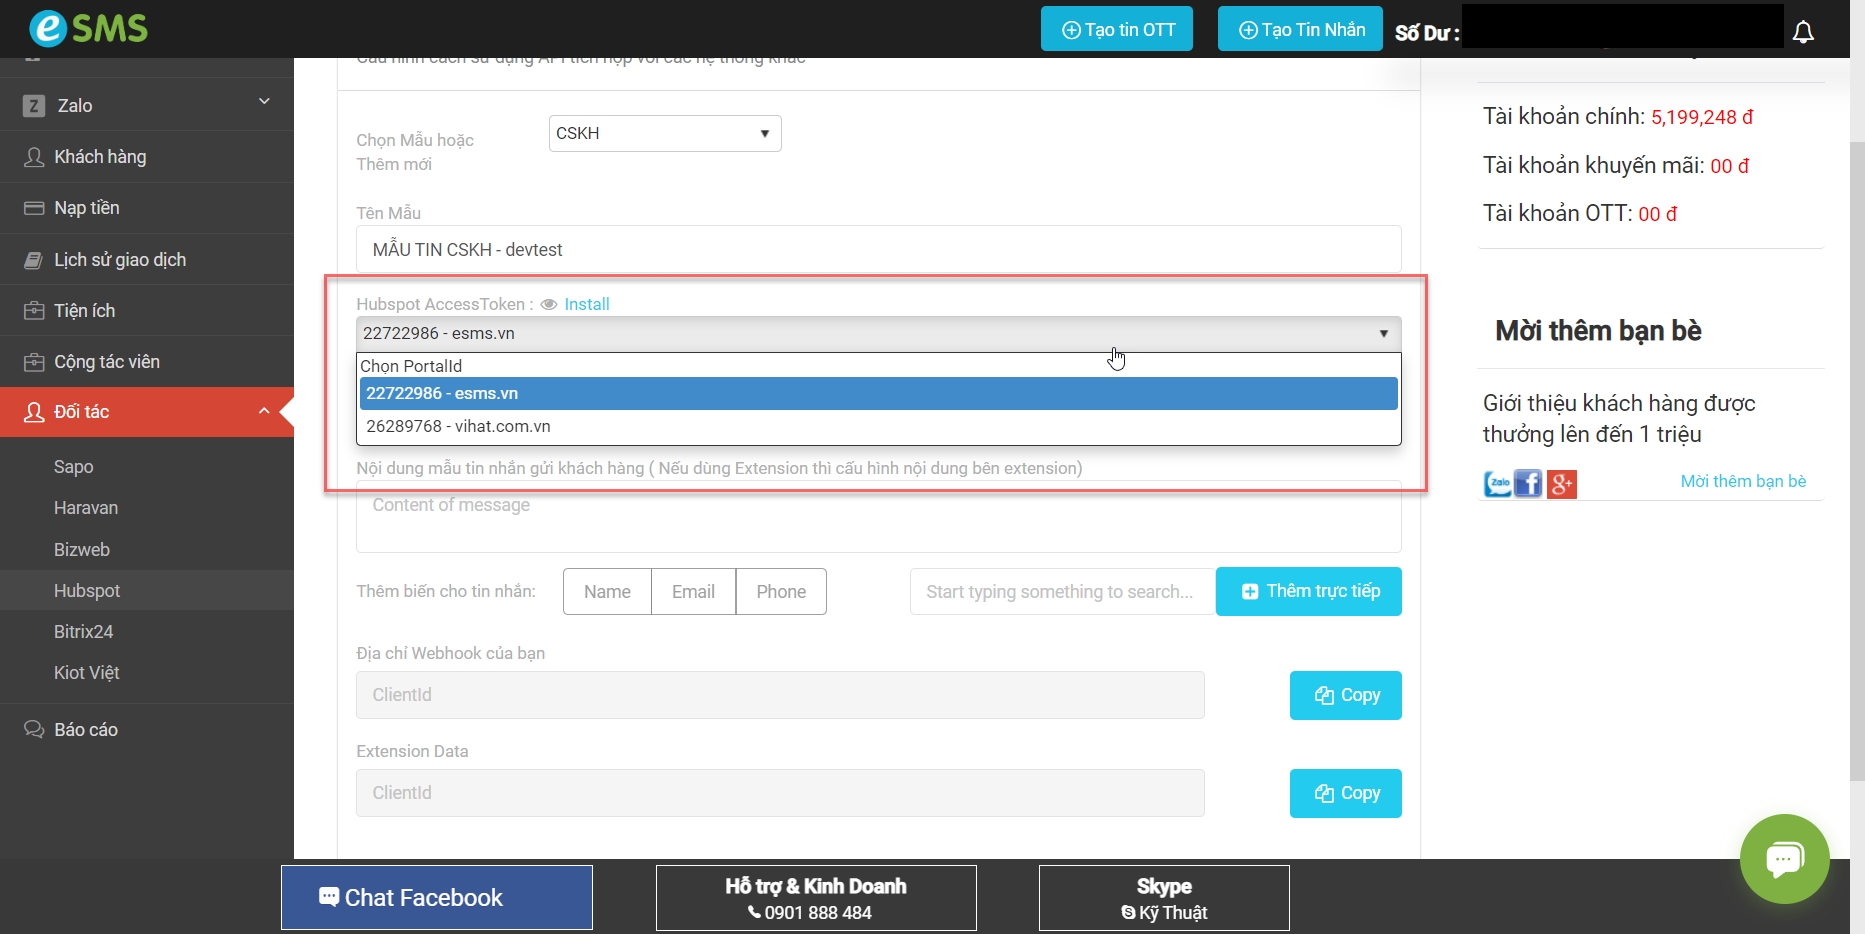Toggle Hubspot AccessToken eye icon
Image resolution: width=1865 pixels, height=934 pixels.
coord(548,304)
